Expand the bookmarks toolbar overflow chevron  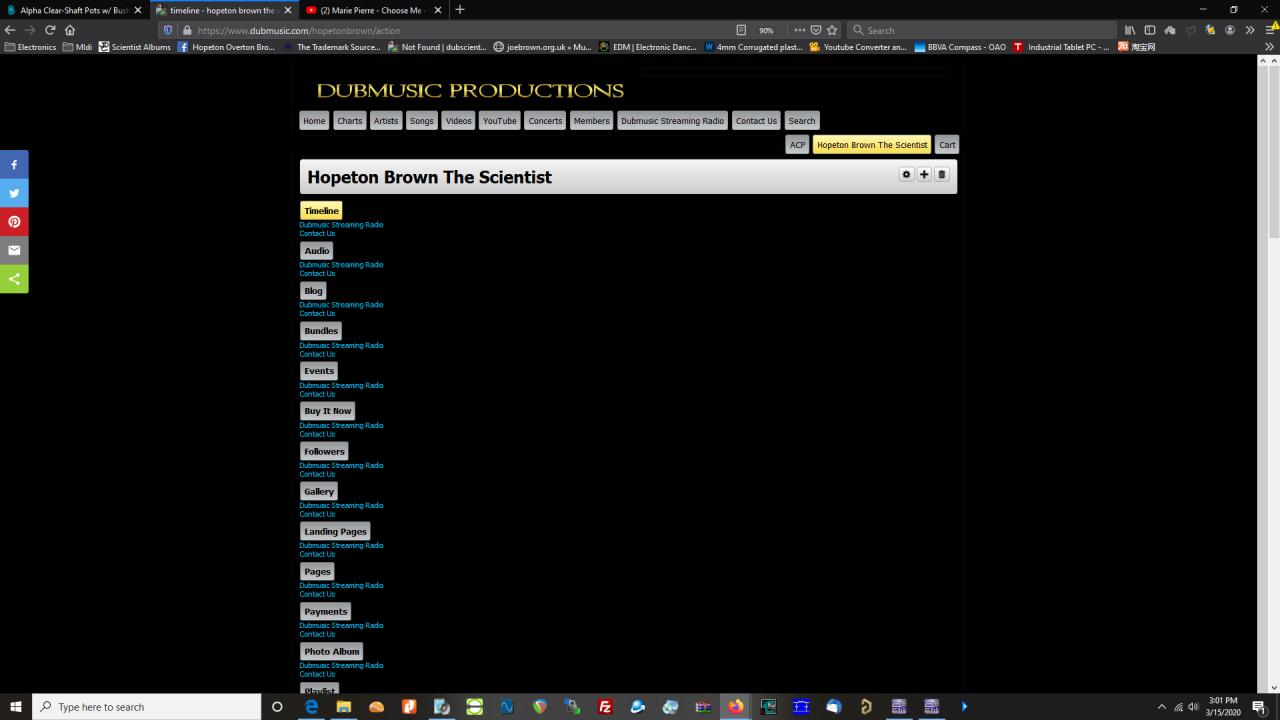click(x=1270, y=47)
